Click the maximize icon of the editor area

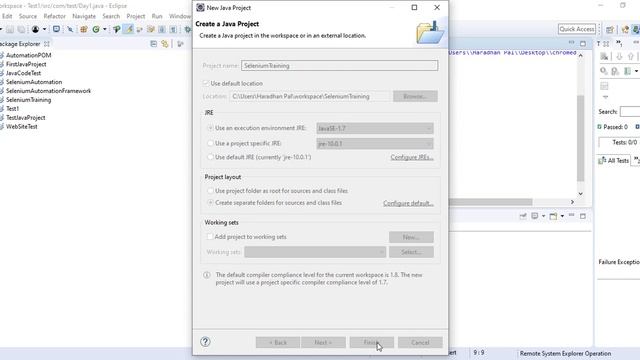tap(583, 44)
